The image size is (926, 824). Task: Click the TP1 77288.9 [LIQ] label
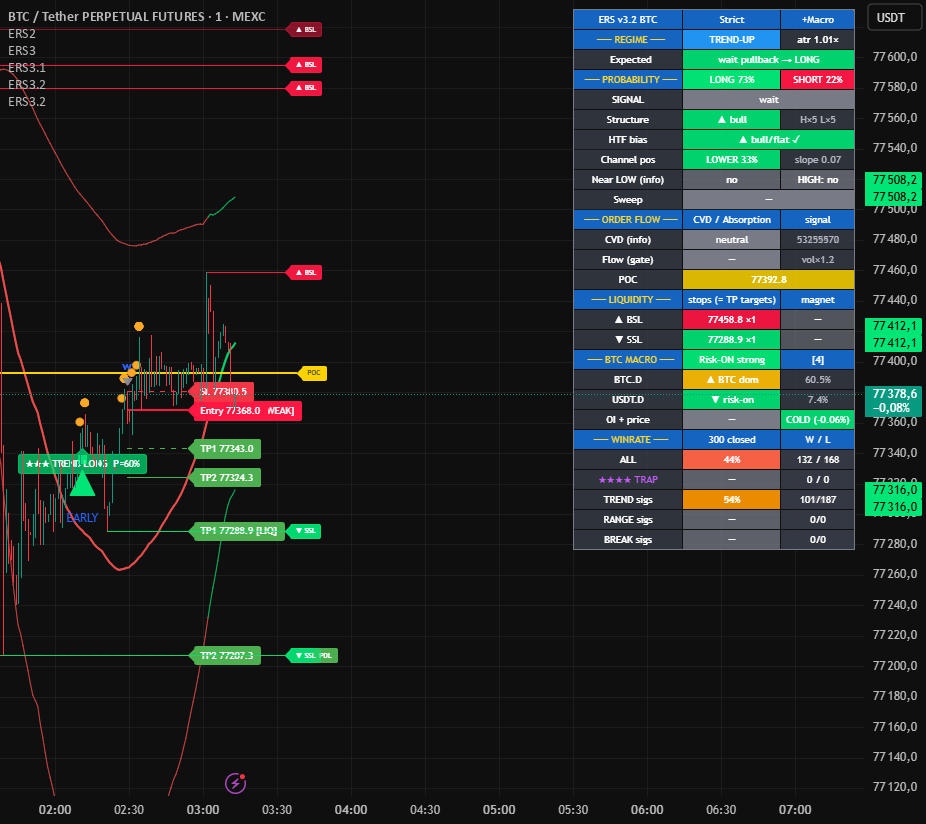pos(238,530)
